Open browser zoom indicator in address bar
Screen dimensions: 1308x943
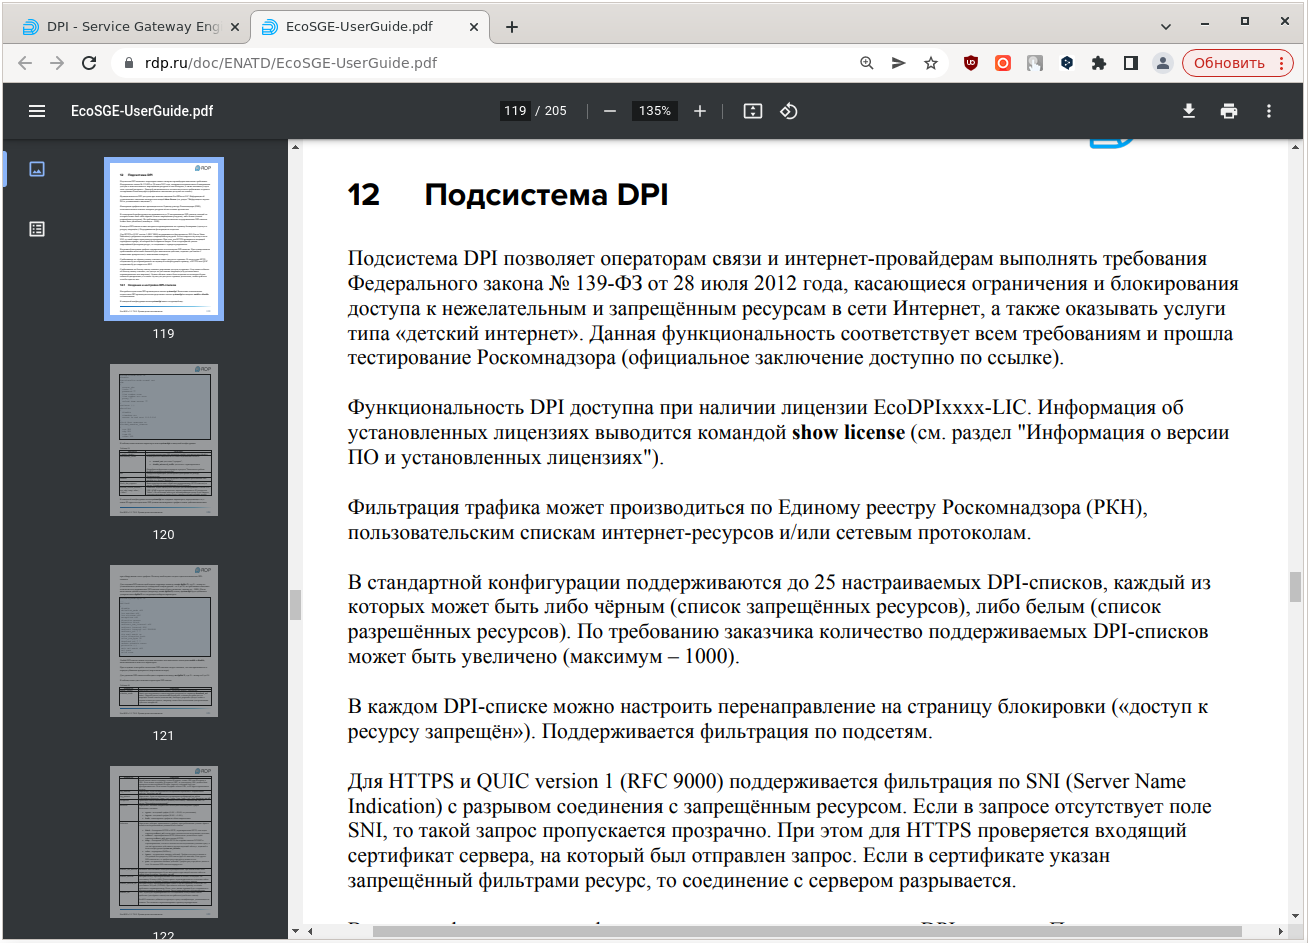click(x=867, y=63)
